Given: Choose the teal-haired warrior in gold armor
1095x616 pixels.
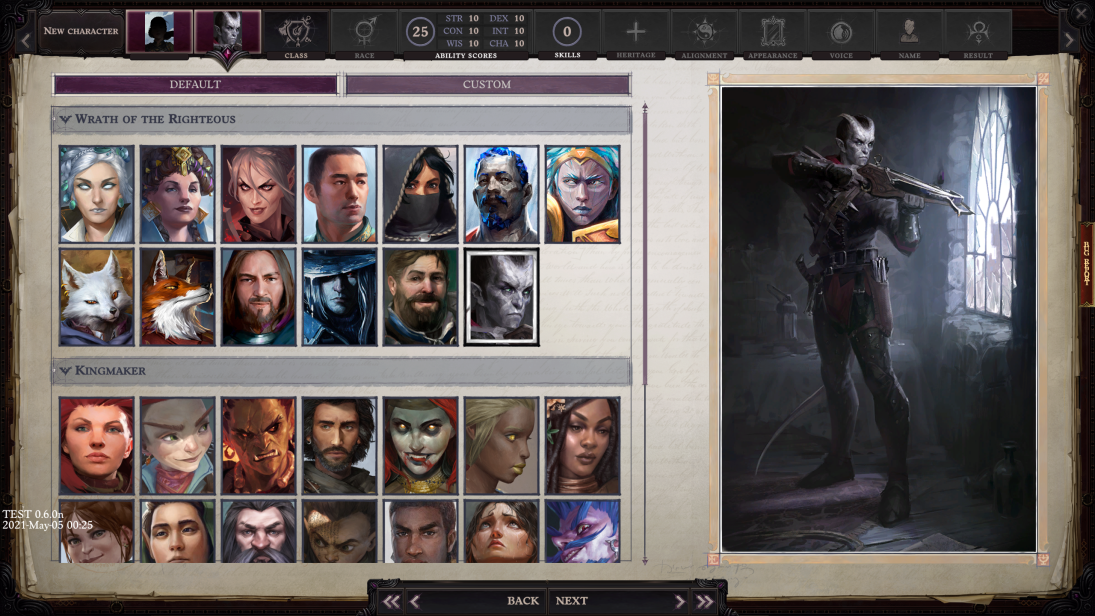Looking at the screenshot, I should pos(582,194).
